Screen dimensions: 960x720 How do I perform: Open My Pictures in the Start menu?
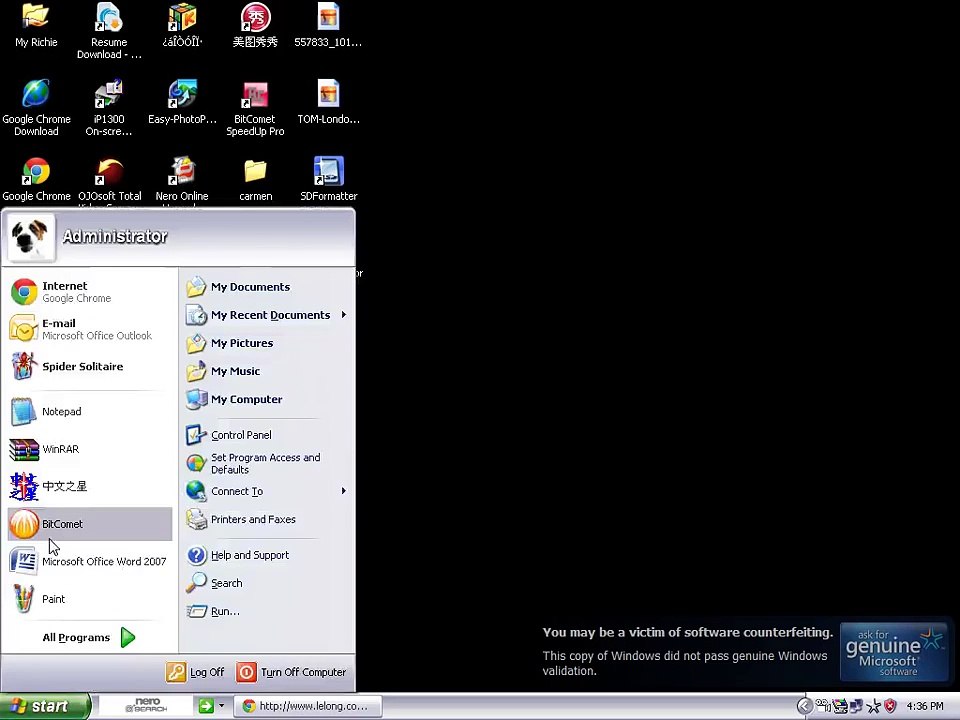pos(267,343)
